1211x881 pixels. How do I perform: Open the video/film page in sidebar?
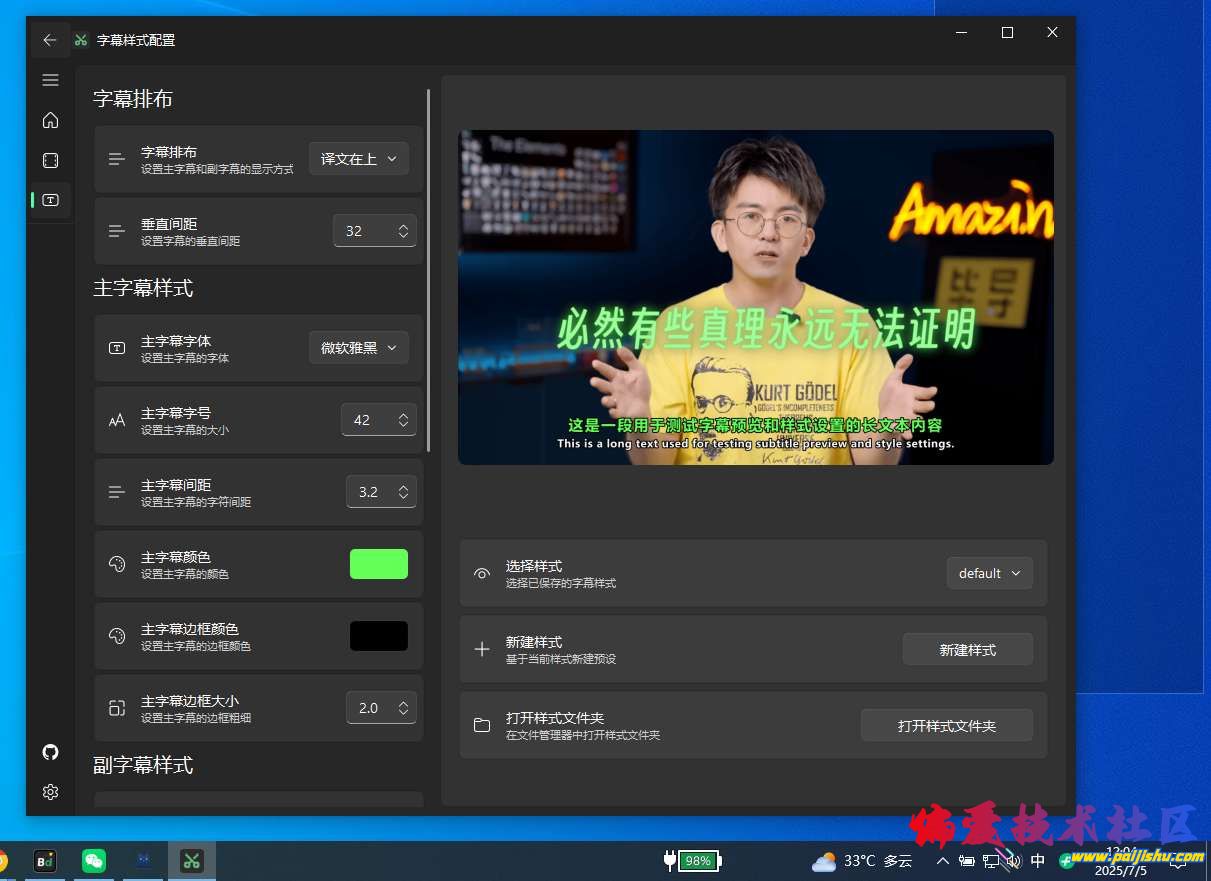pos(50,160)
